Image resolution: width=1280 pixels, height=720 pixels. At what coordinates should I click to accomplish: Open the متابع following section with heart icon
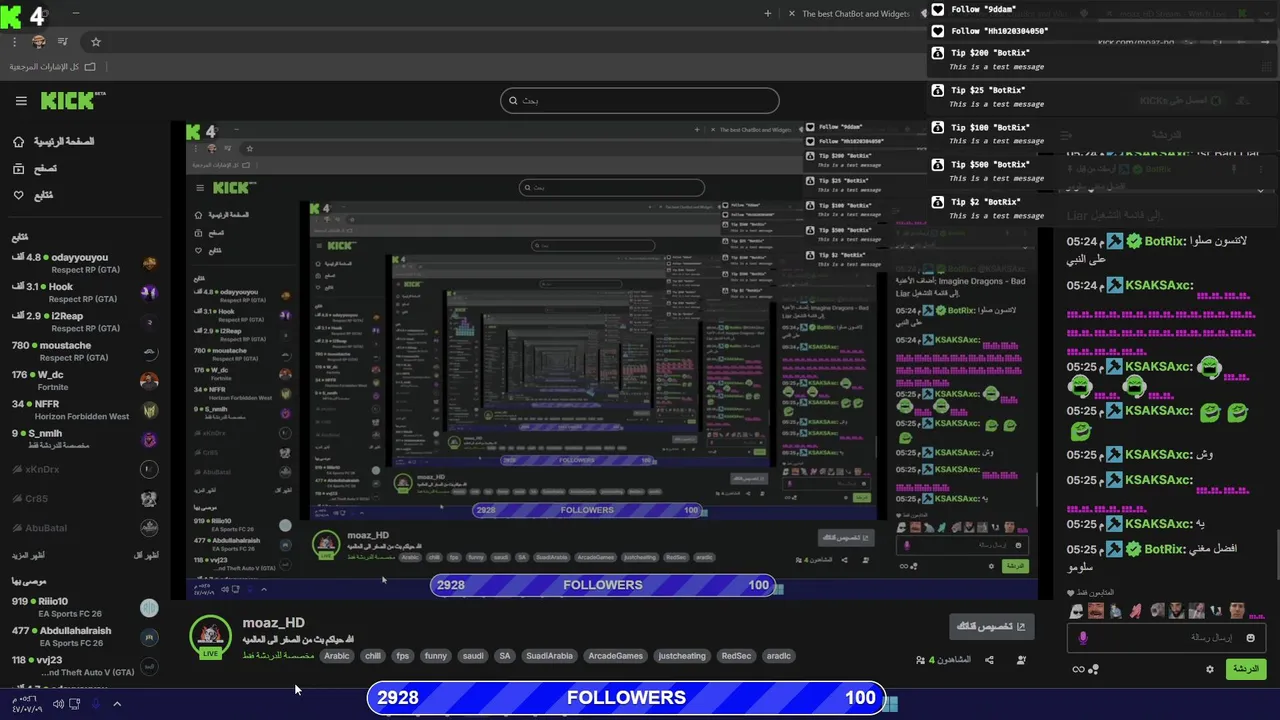pos(33,195)
